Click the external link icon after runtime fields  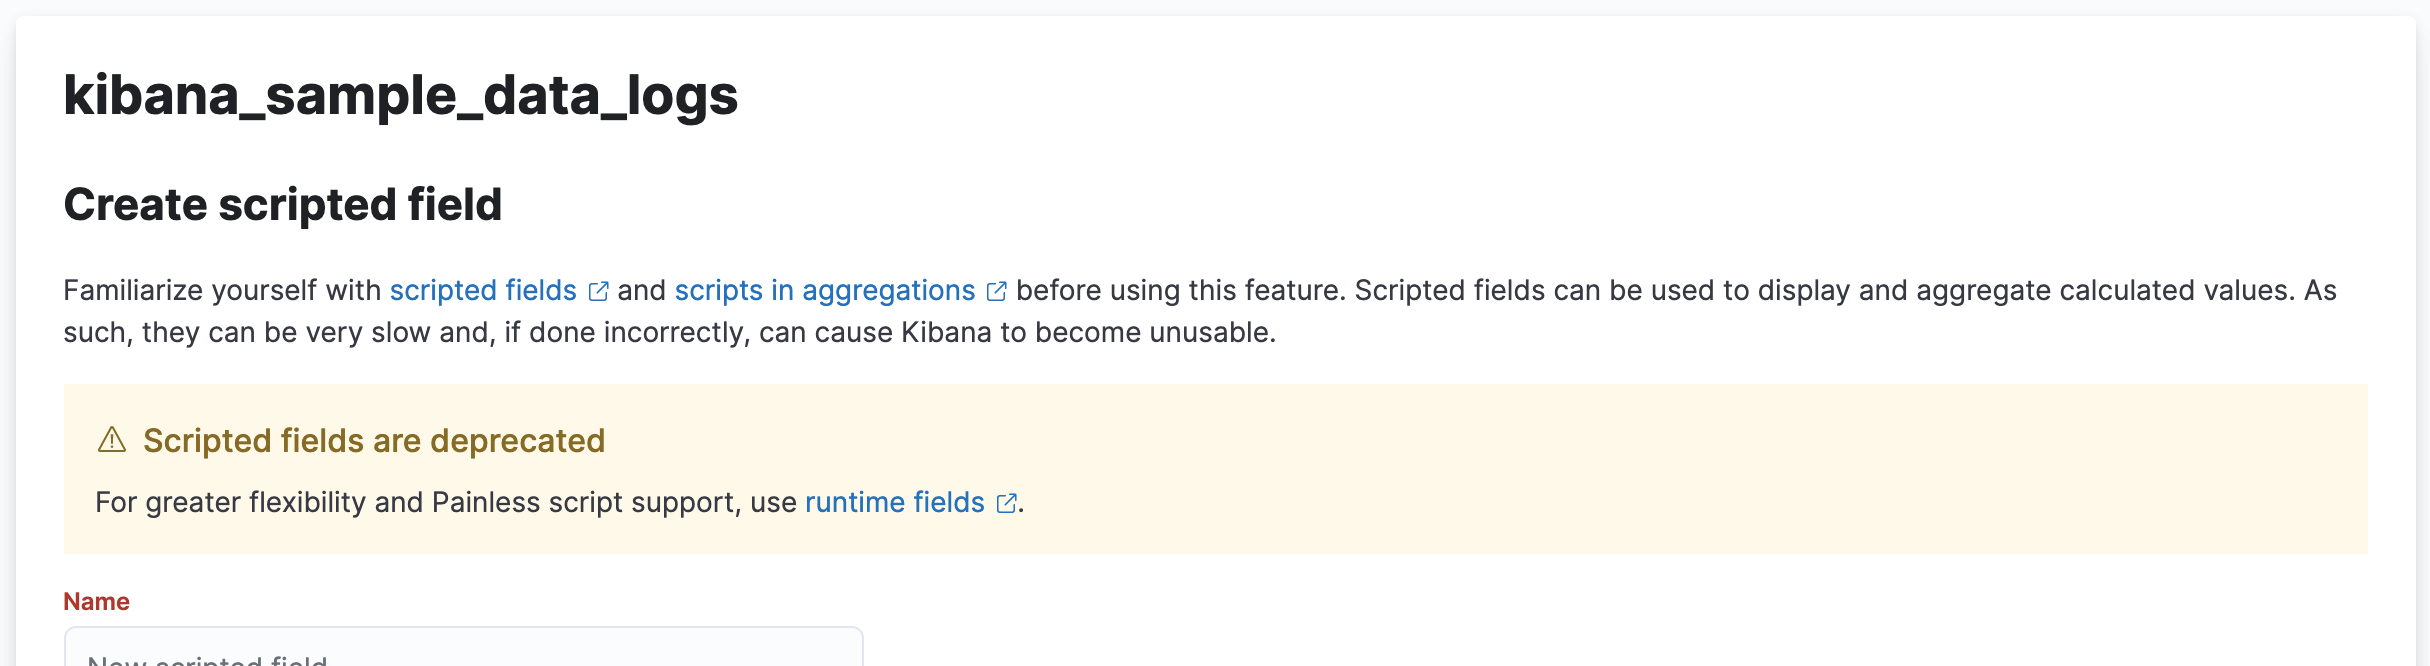tap(1006, 503)
